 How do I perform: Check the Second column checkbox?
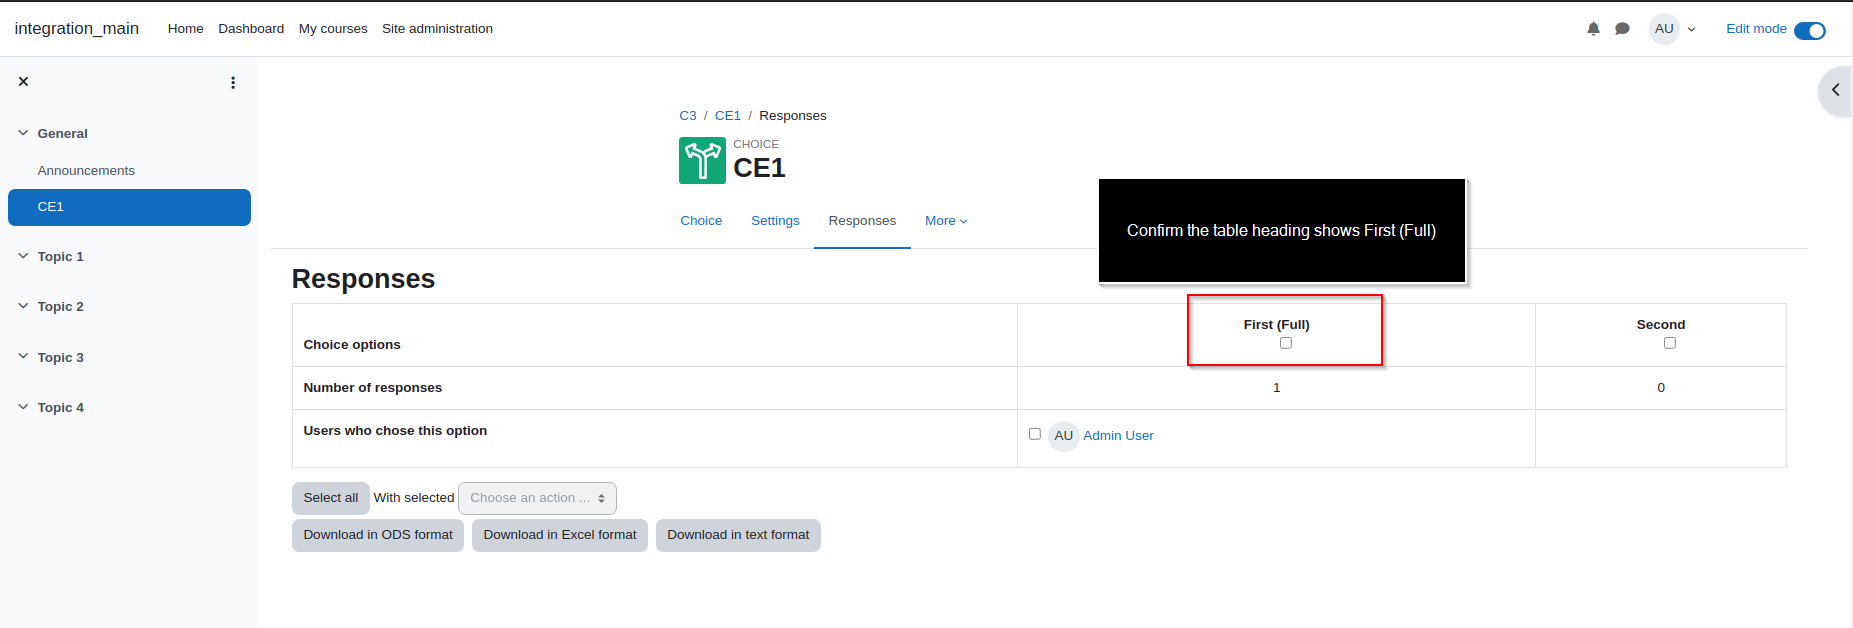[1670, 343]
